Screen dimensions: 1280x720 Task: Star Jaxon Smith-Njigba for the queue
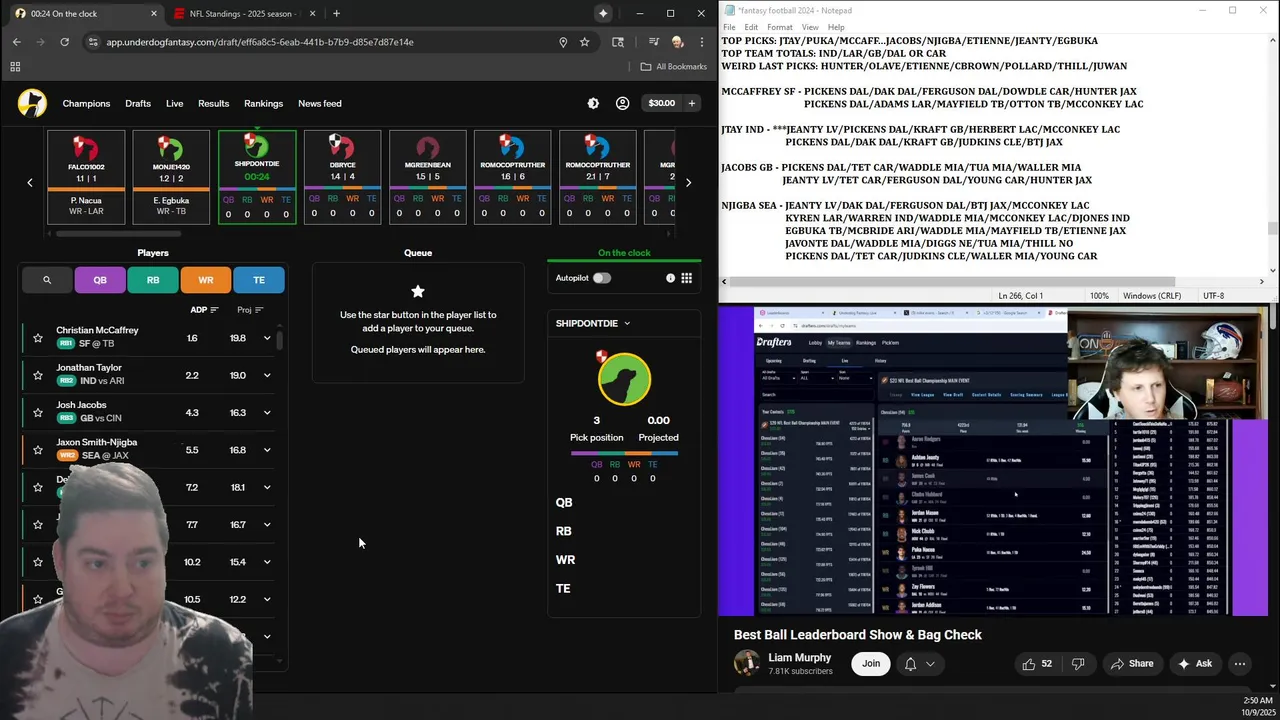click(x=38, y=450)
